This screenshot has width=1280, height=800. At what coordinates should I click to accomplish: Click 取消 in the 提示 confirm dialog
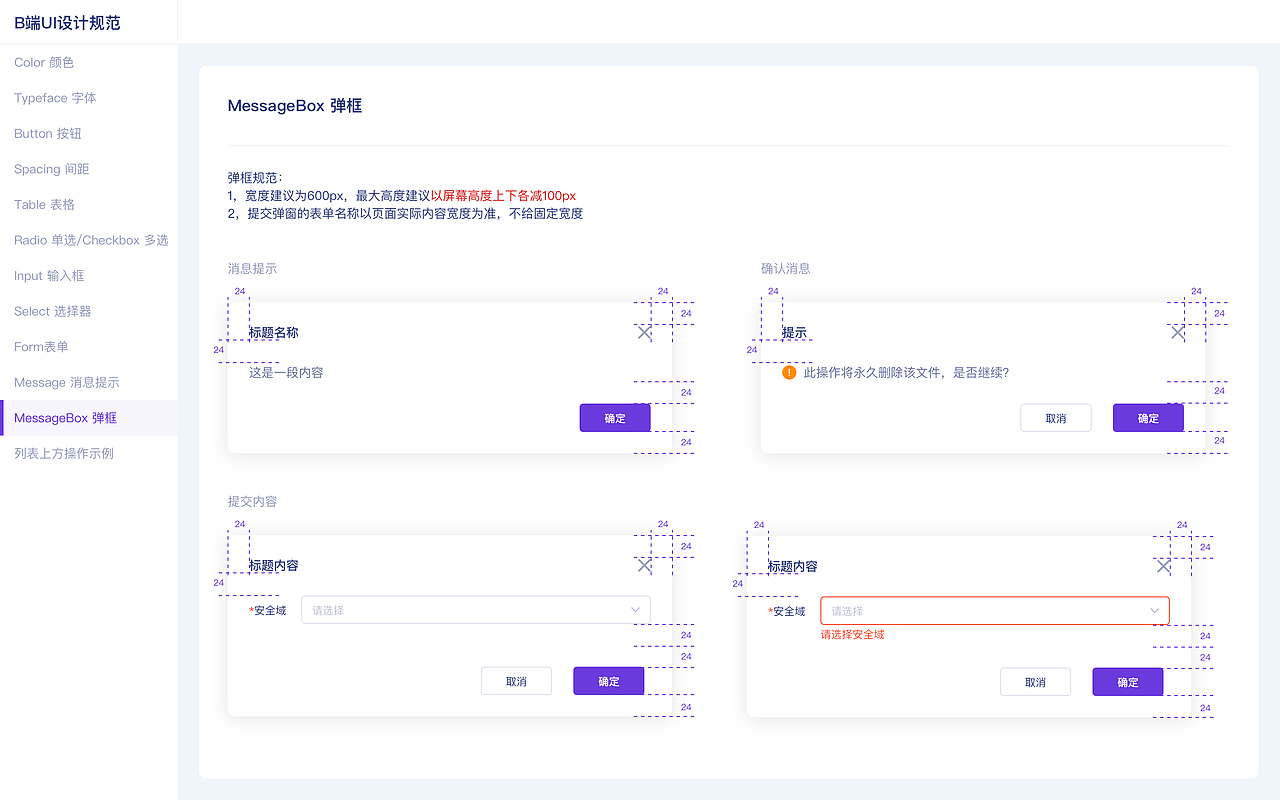(x=1055, y=418)
